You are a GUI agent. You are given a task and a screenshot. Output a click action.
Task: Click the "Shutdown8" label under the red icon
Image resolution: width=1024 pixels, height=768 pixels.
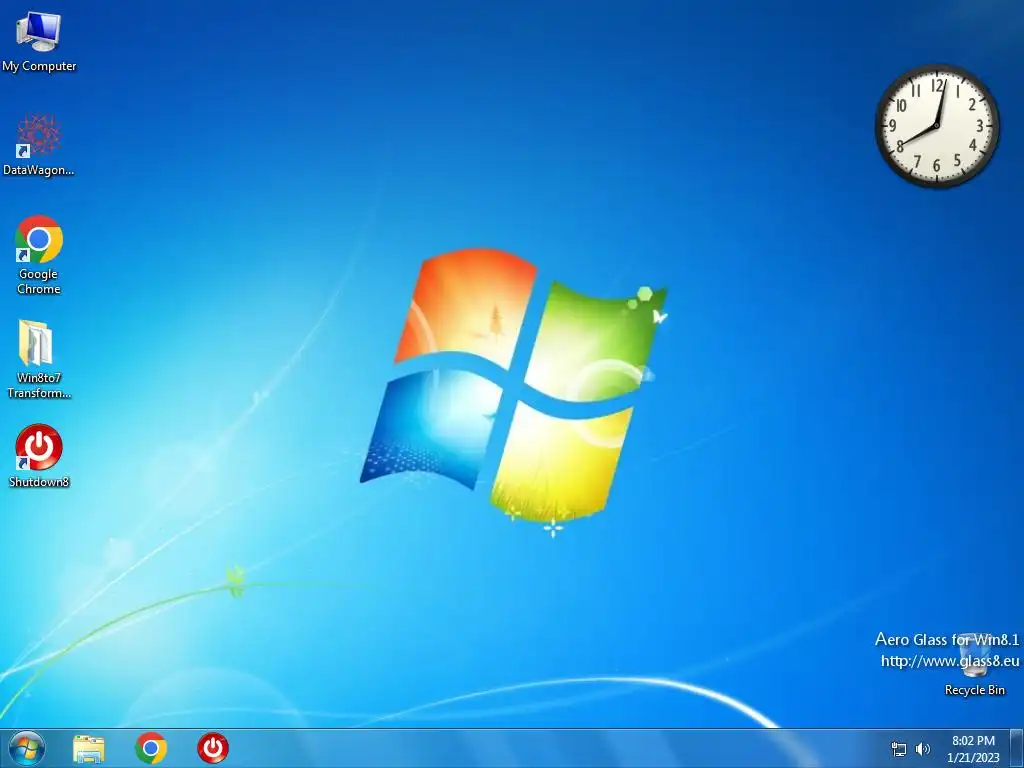click(39, 482)
